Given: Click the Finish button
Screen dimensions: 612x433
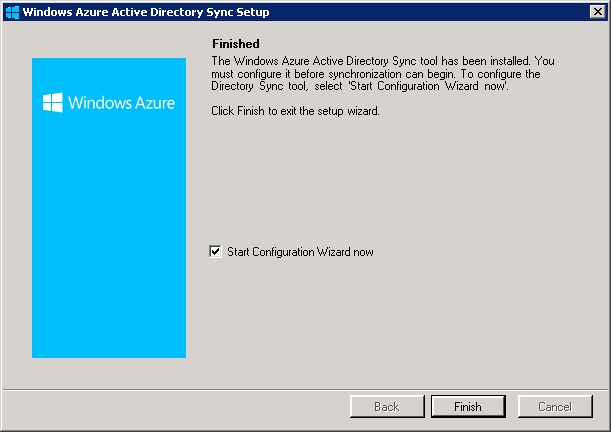Looking at the screenshot, I should [x=468, y=406].
